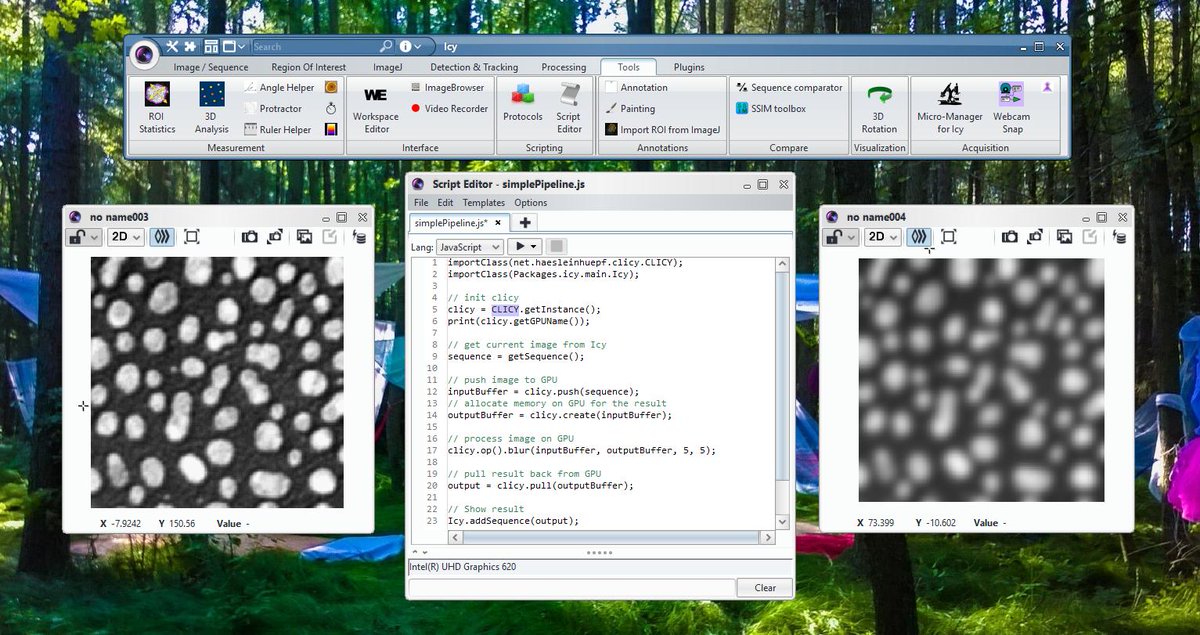The height and width of the screenshot is (635, 1200).
Task: Open ImageBrowser
Action: 447,88
